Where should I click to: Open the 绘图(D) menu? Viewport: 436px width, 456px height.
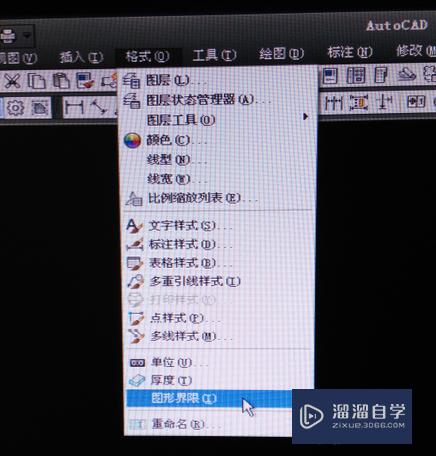point(282,54)
